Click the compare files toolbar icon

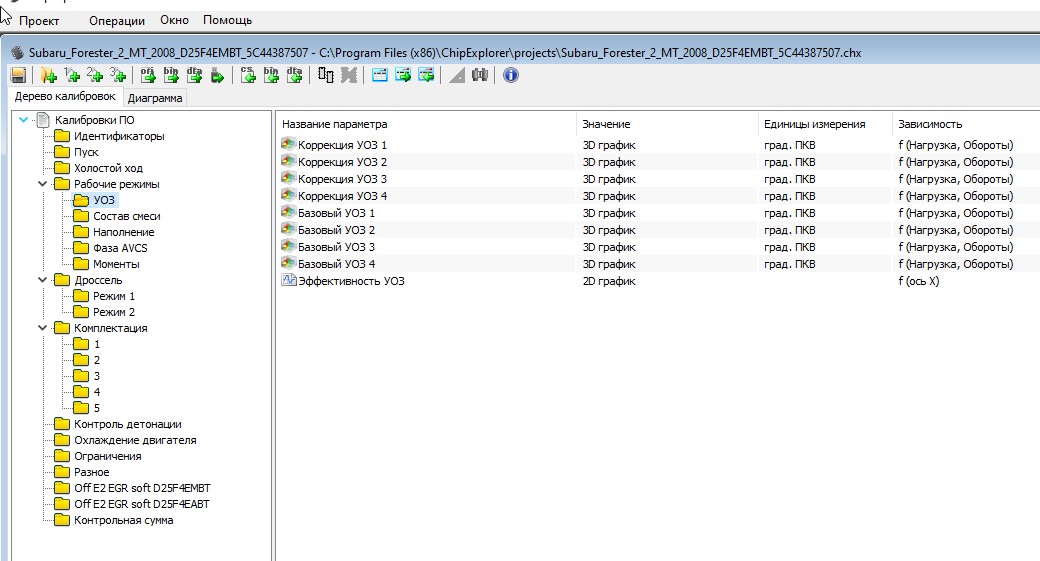(326, 75)
